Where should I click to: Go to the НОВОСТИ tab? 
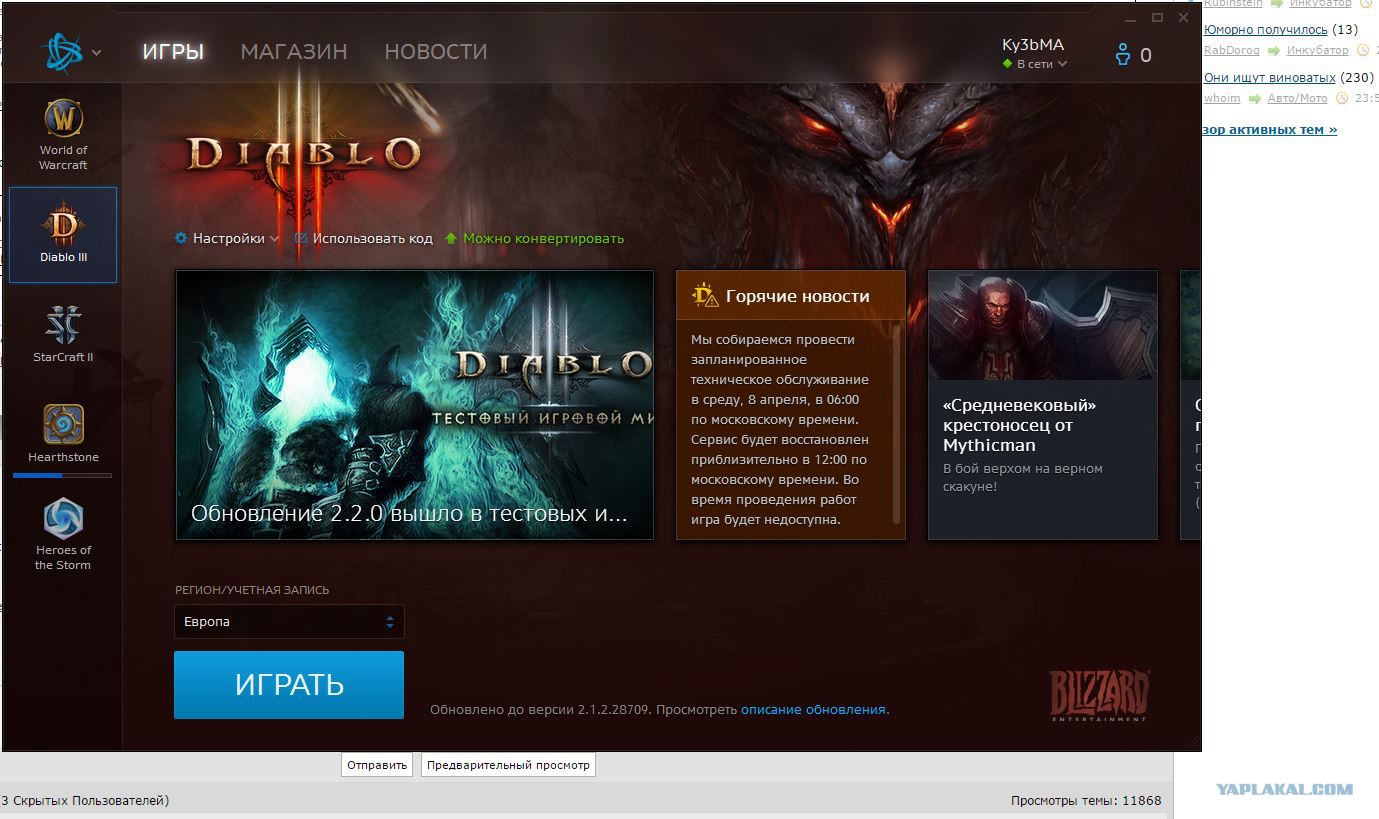436,51
